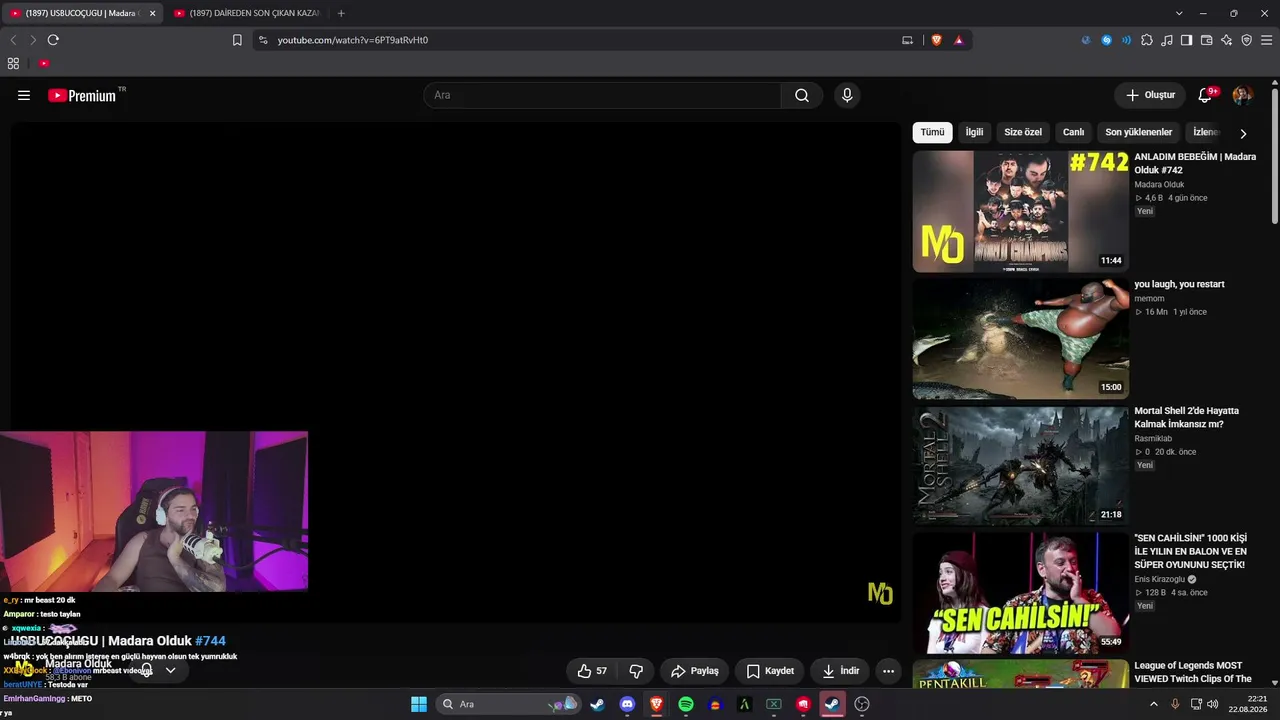Open the YouTube guide hamburger menu

pyautogui.click(x=24, y=95)
